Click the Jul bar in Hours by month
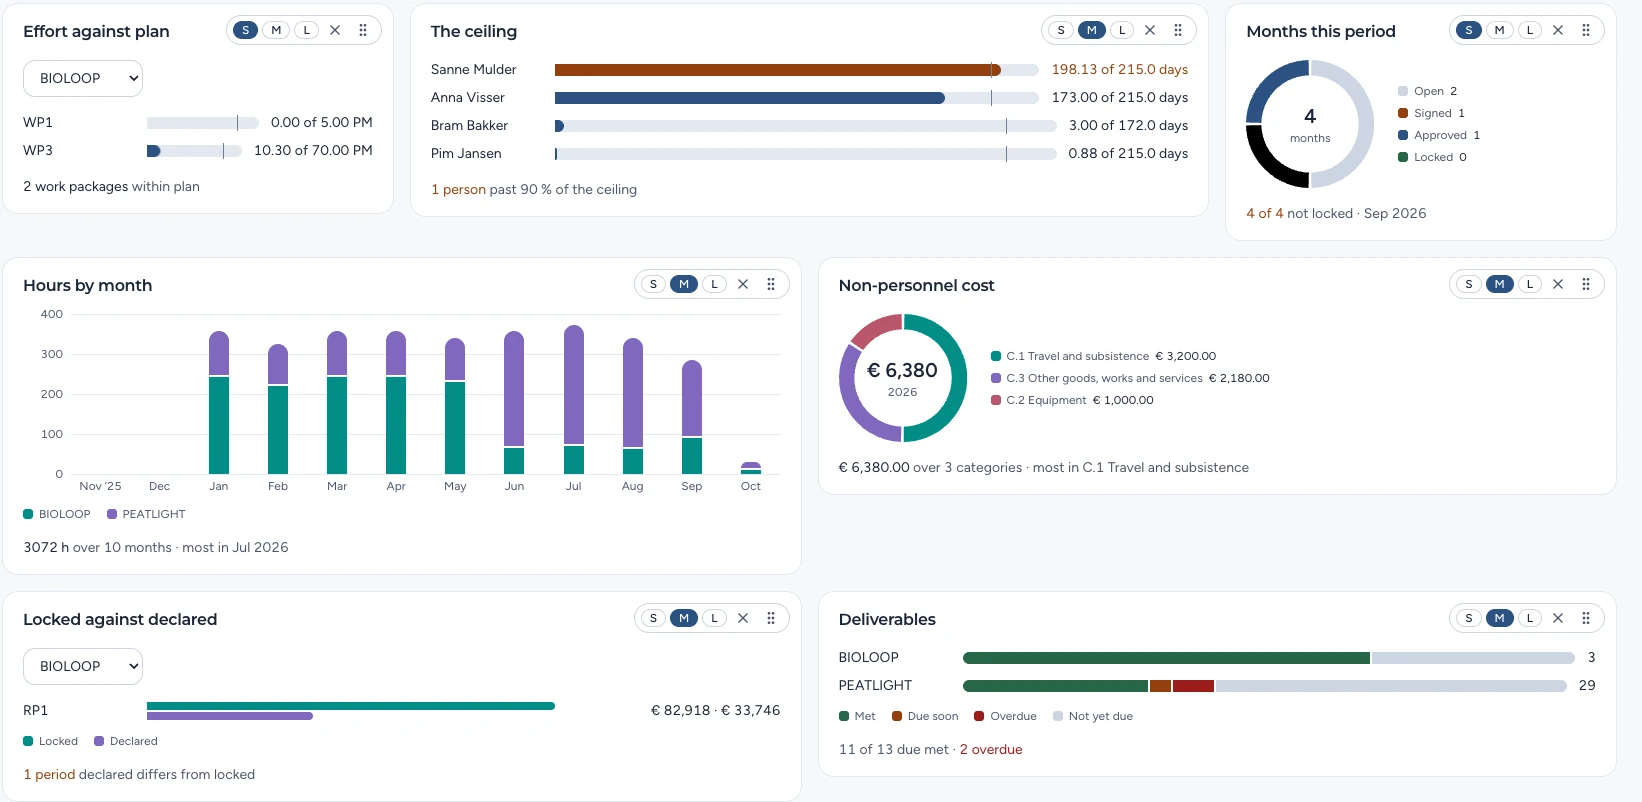This screenshot has width=1642, height=802. (574, 399)
